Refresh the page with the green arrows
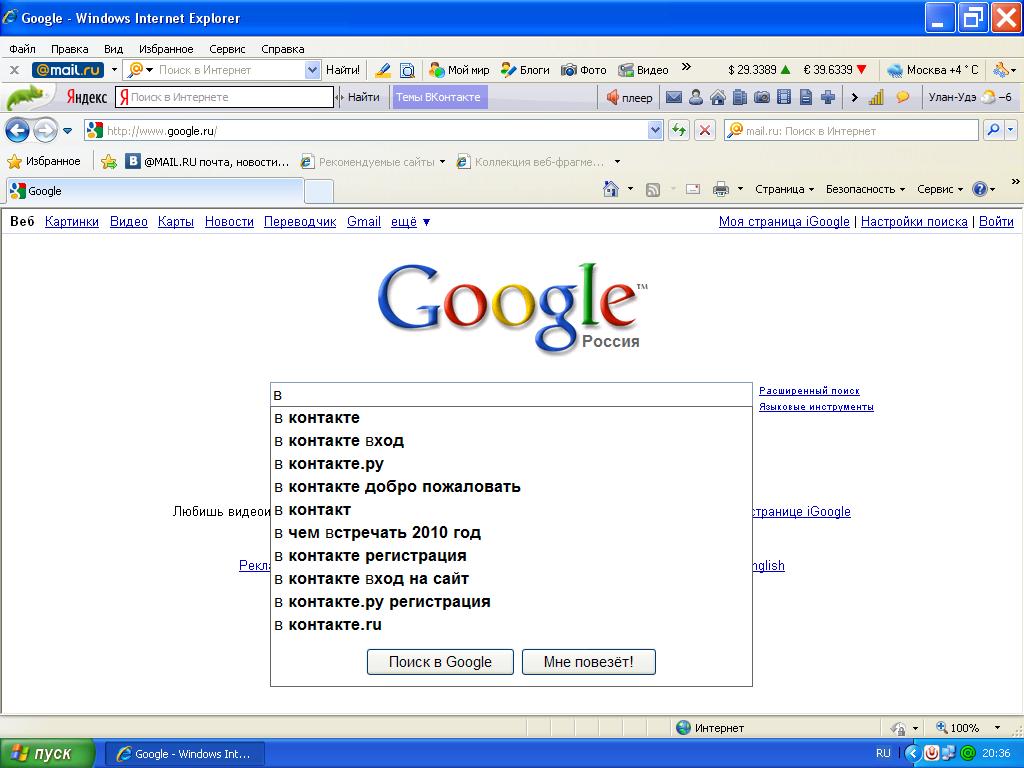Screen dimensions: 1024x768 tap(679, 131)
